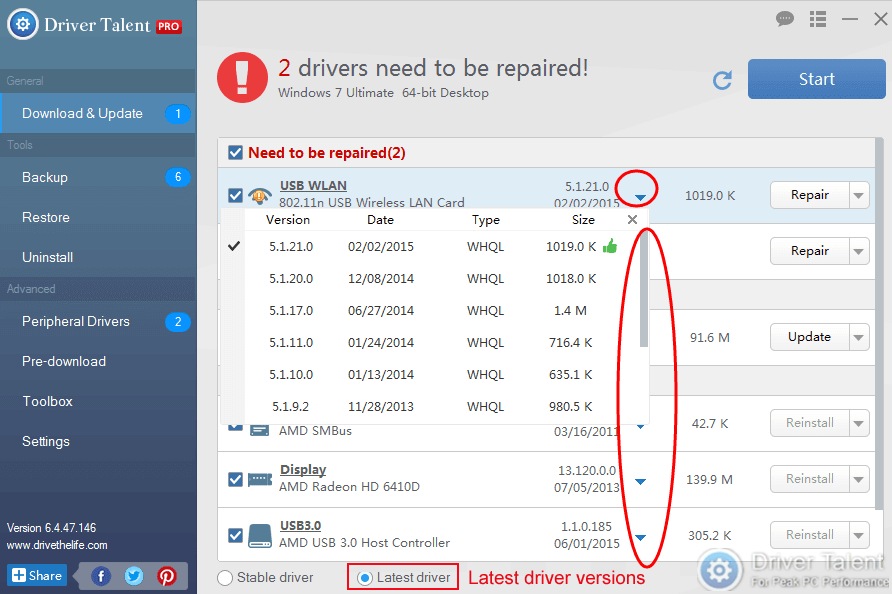Select version 5.1.21.0 in list
The height and width of the screenshot is (594, 892).
tap(435, 246)
